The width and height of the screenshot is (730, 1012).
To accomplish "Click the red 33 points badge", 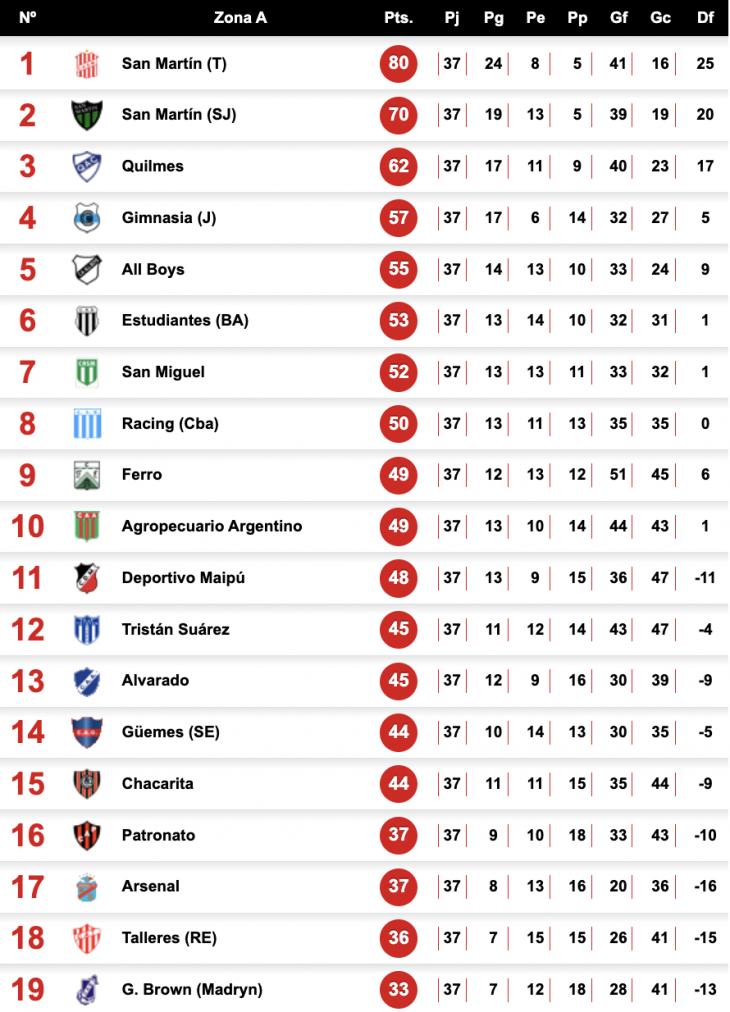I will pos(398,989).
